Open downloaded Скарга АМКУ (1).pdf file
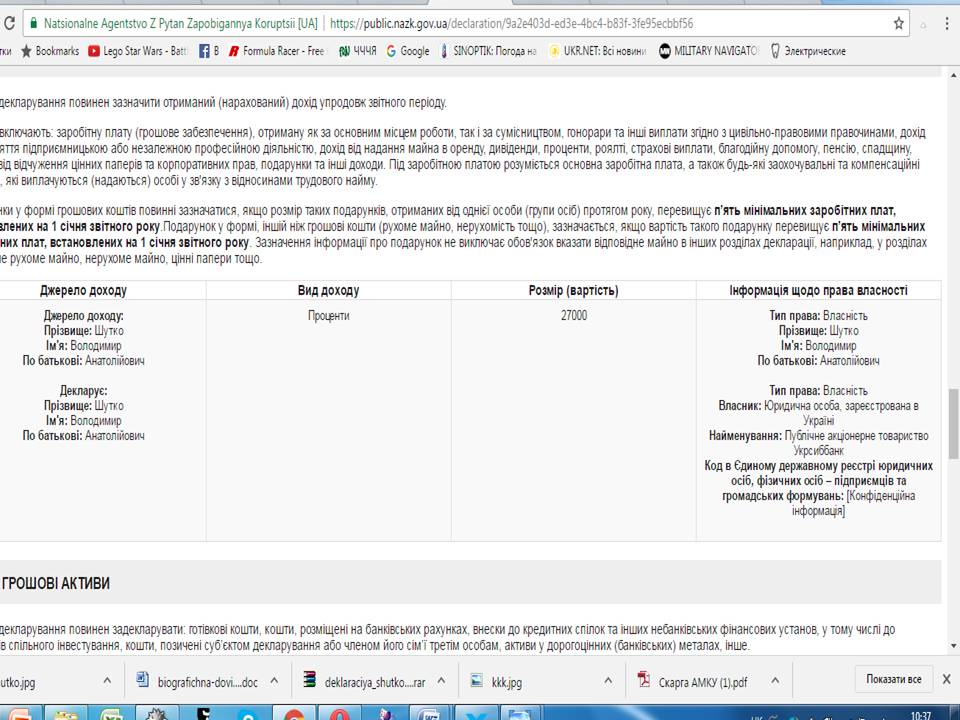This screenshot has width=960, height=720. 703,682
